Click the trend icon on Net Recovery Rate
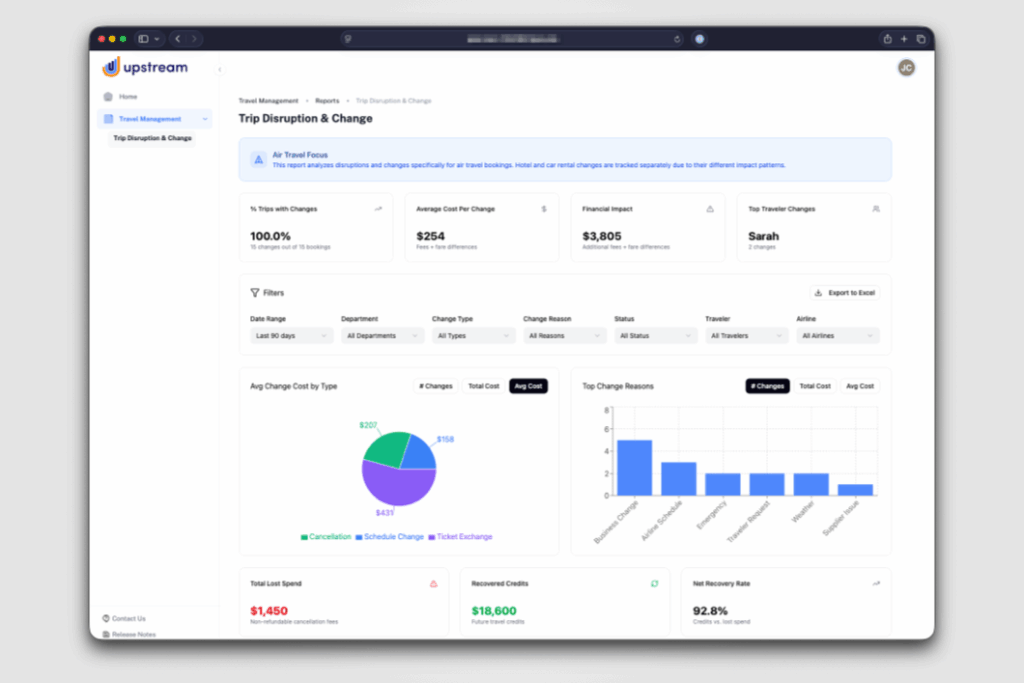The width and height of the screenshot is (1024, 683). (x=876, y=584)
